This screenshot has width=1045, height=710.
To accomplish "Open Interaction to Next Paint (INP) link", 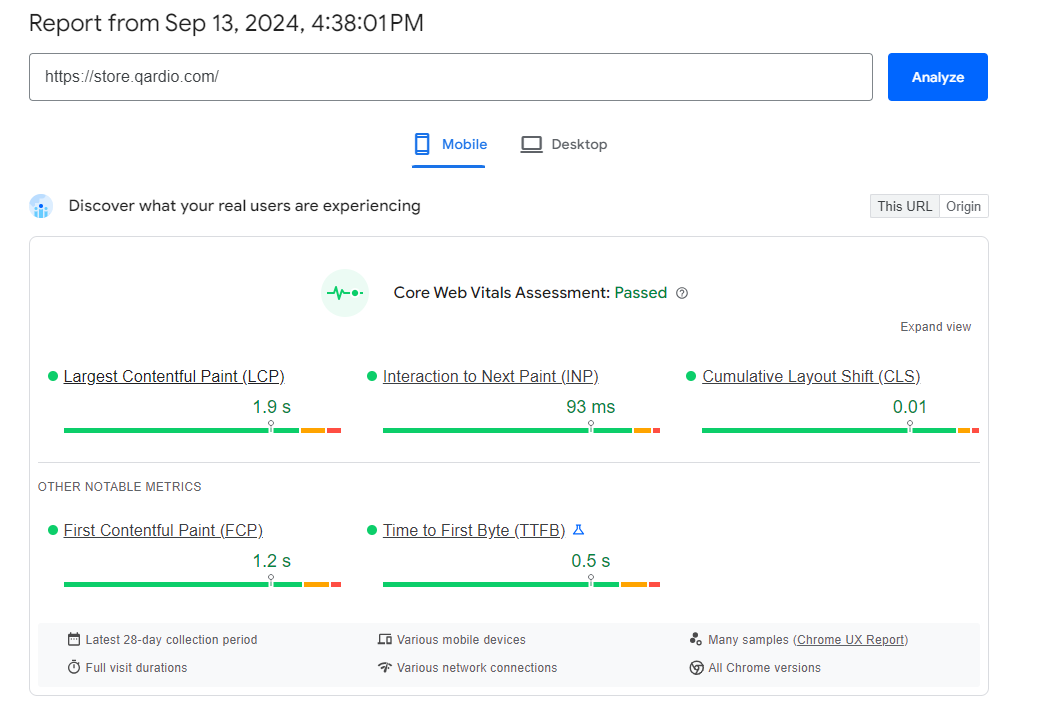I will point(490,377).
